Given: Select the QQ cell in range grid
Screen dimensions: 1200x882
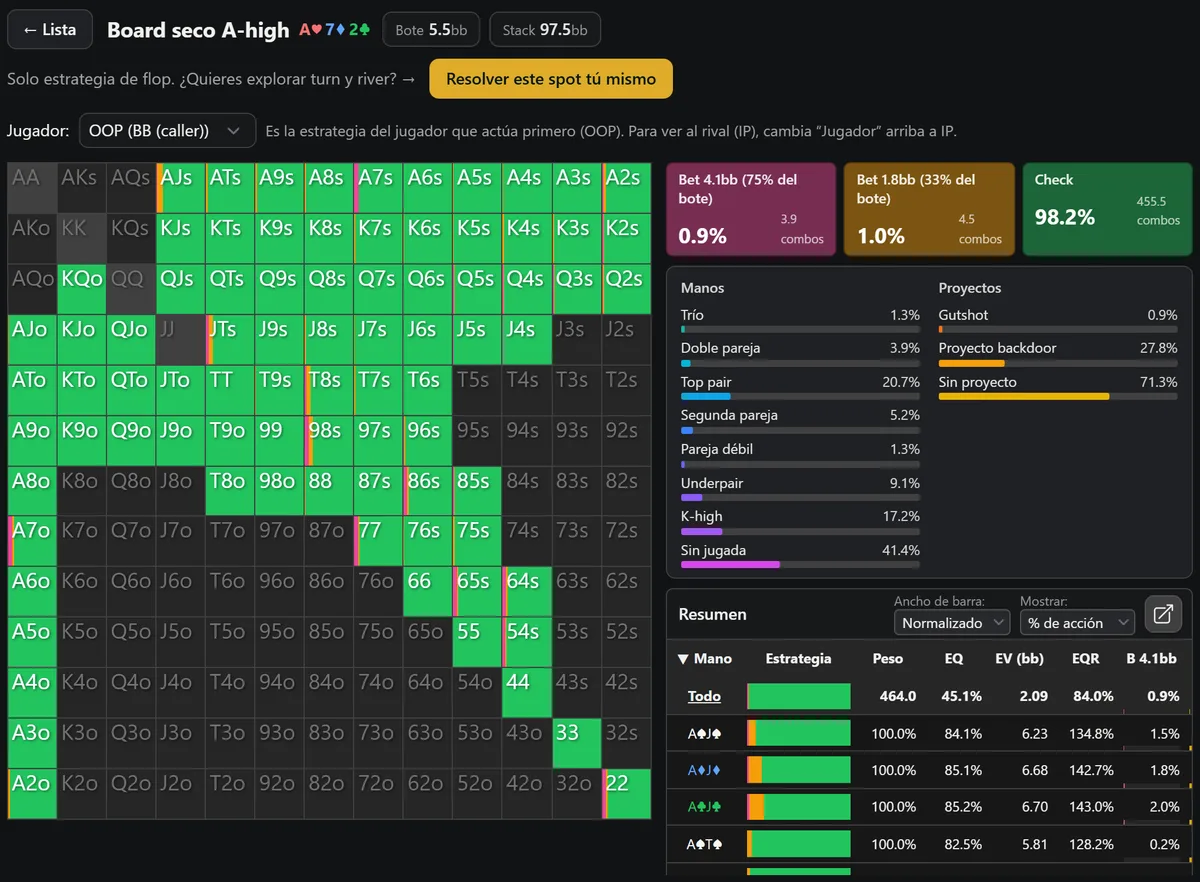Looking at the screenshot, I should pyautogui.click(x=131, y=288).
